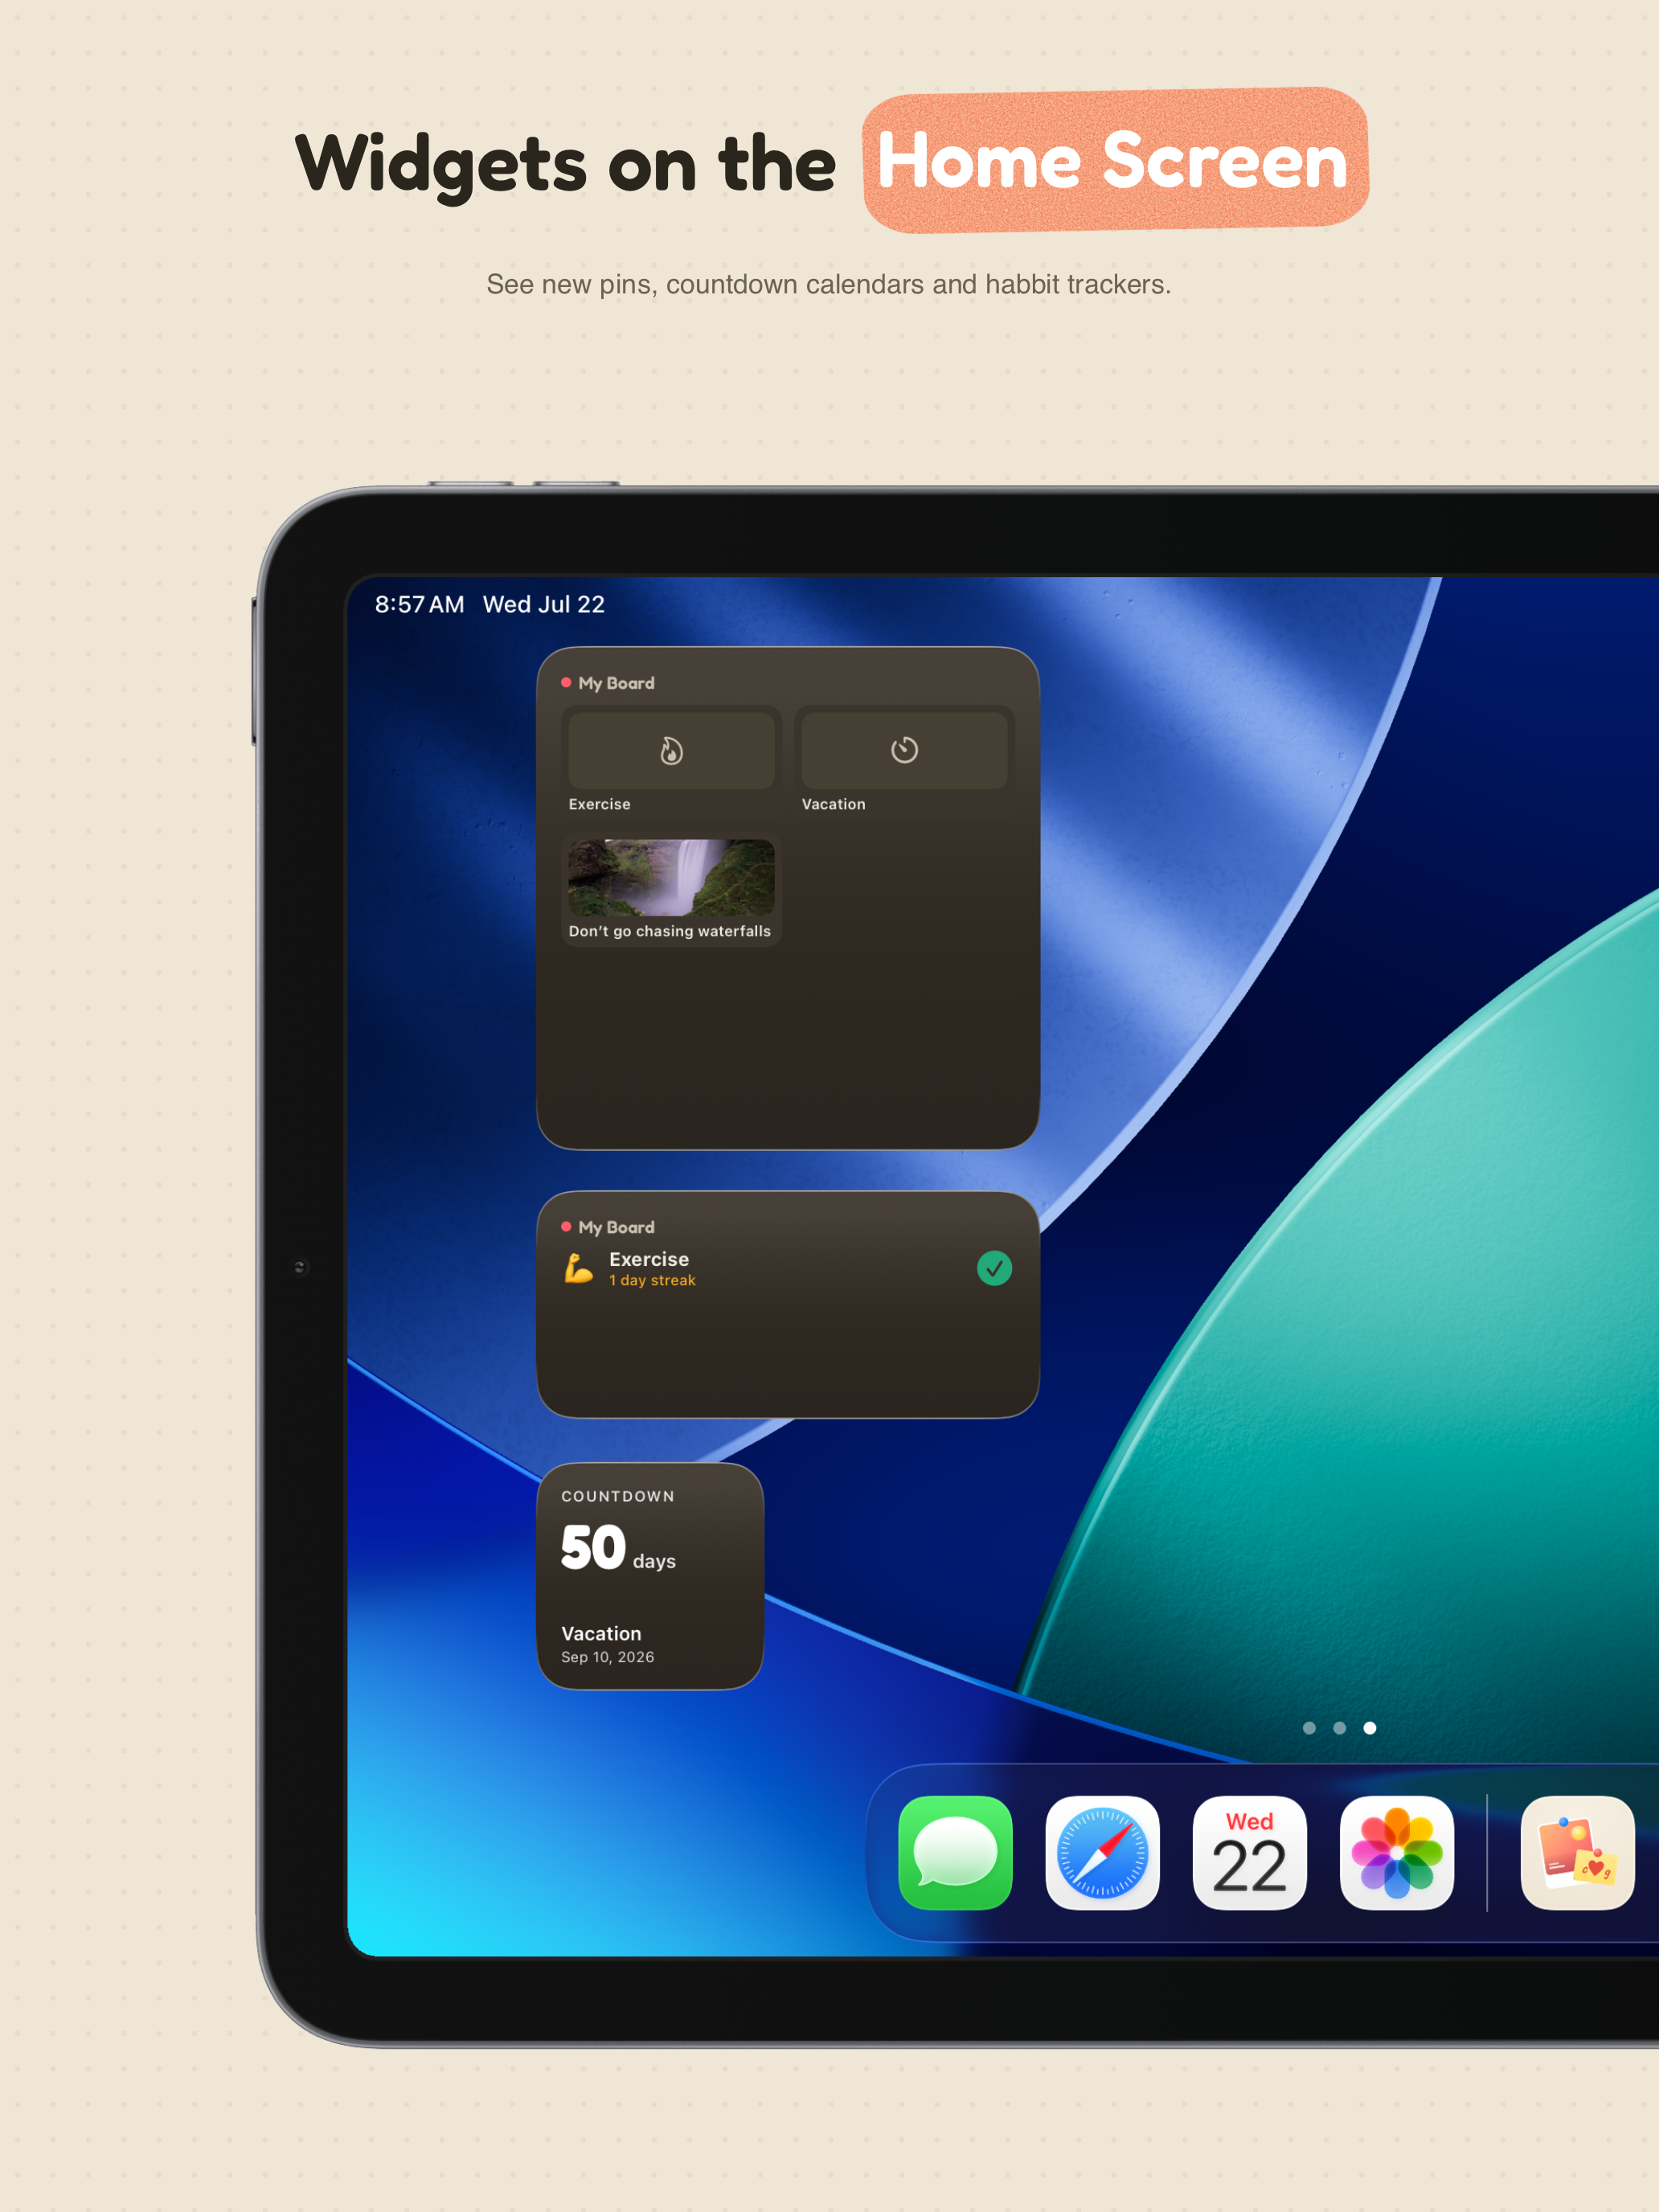Select the third home screen page dot
This screenshot has height=2212, width=1659.
coord(1370,1728)
